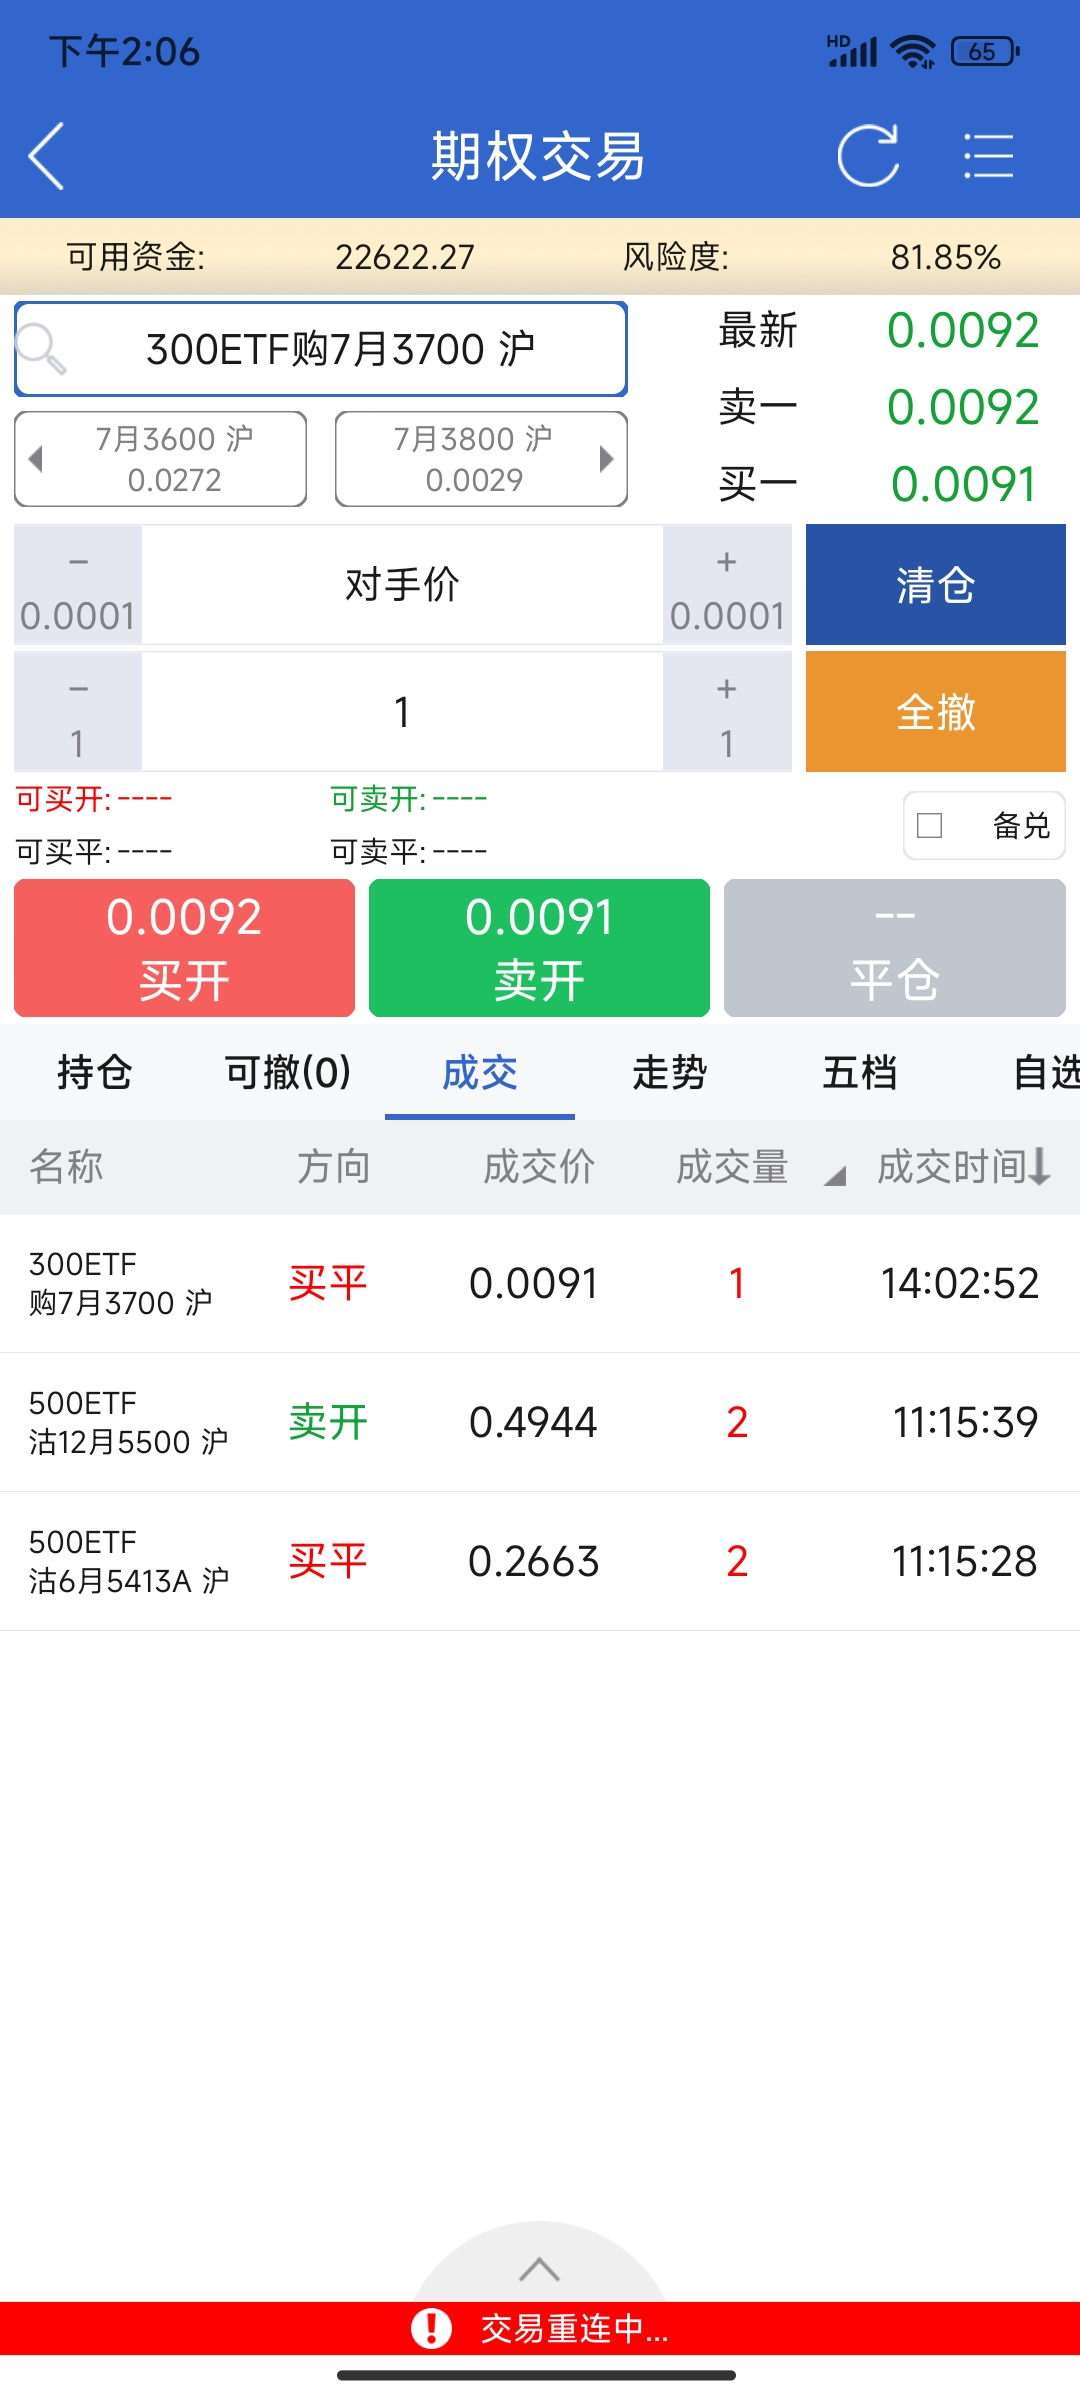Open the contract search field 300ETF购7月3700

point(321,349)
